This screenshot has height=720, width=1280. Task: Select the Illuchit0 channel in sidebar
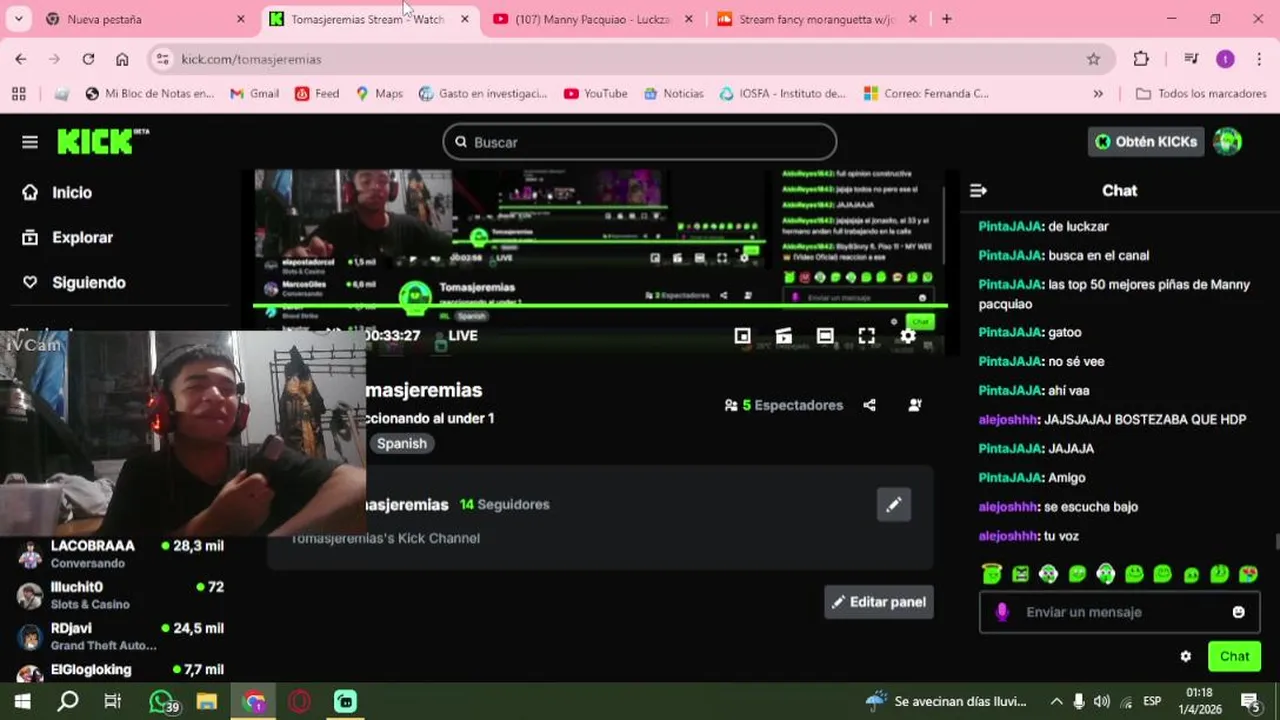click(120, 595)
